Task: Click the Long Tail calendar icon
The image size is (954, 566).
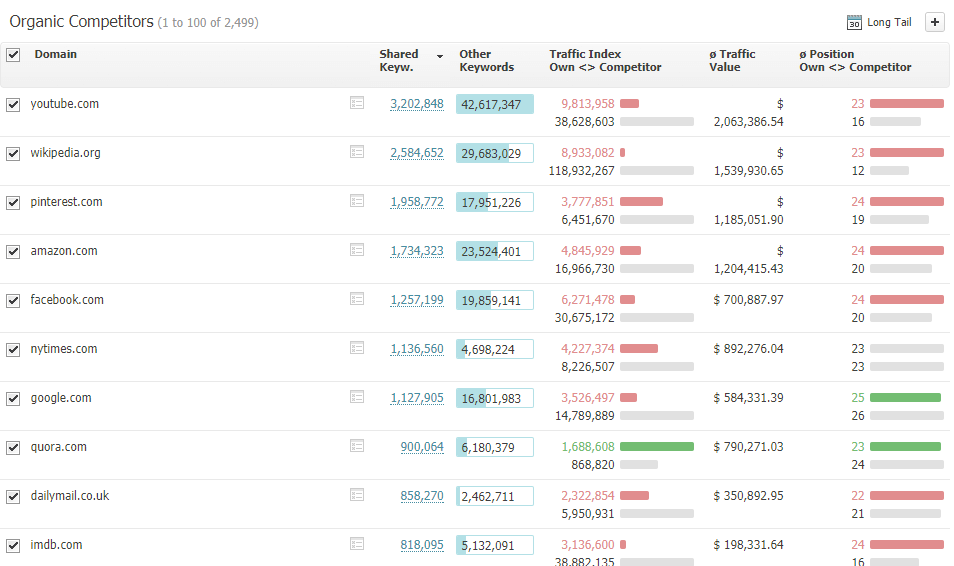Action: point(854,23)
